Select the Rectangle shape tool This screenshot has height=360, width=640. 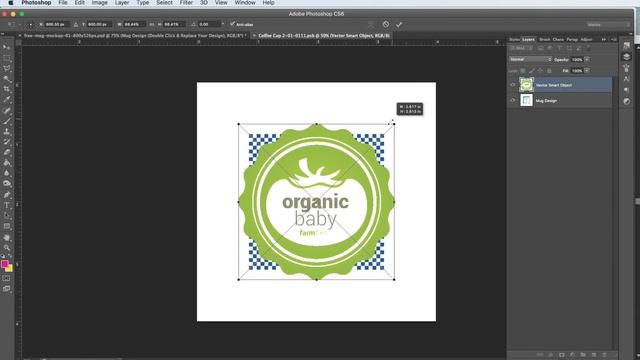(7, 227)
